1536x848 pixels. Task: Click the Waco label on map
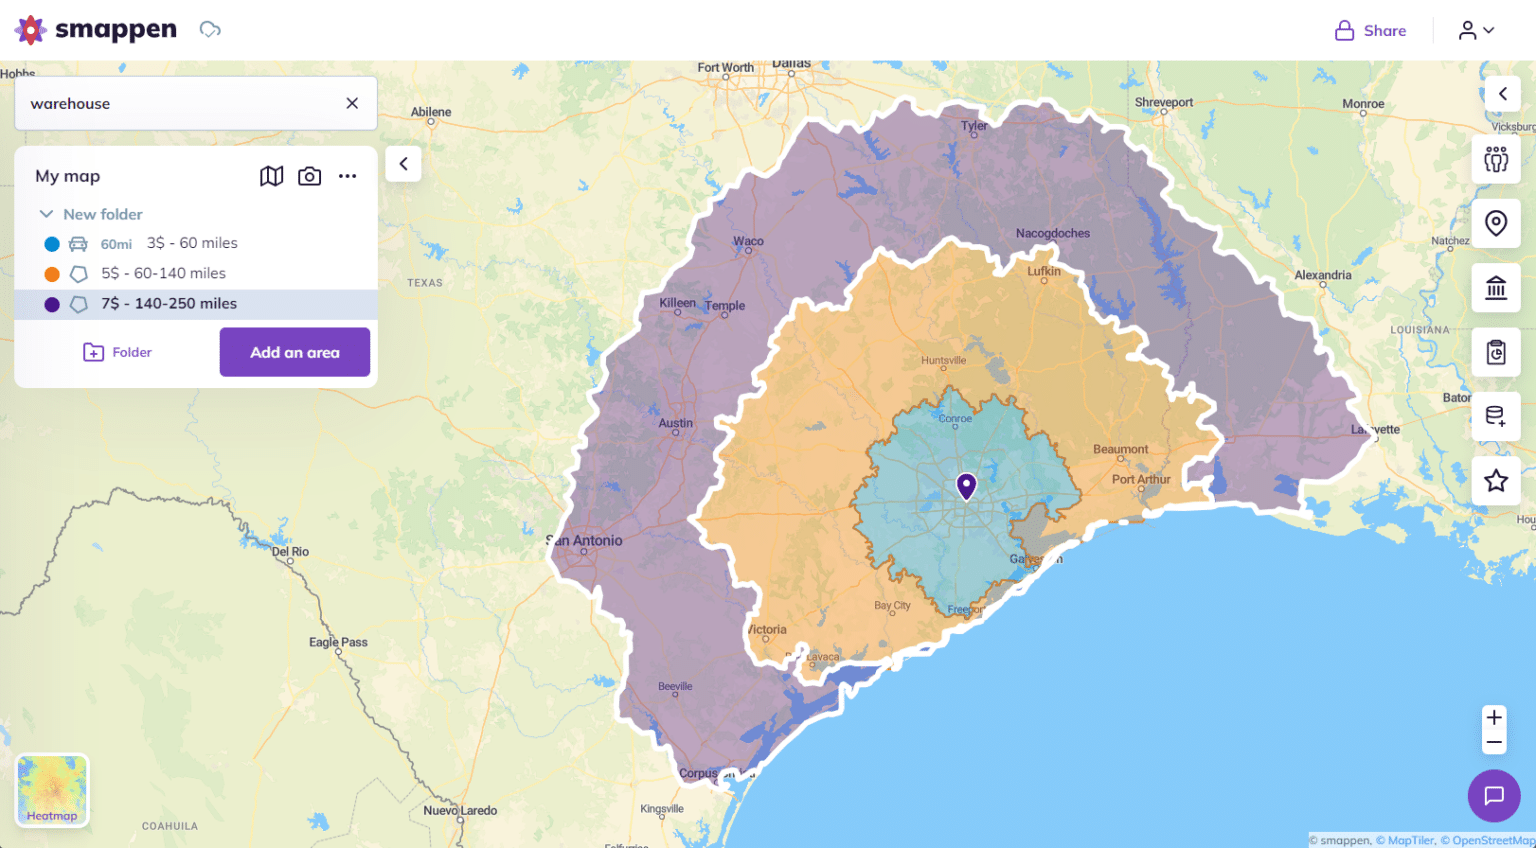pyautogui.click(x=748, y=241)
